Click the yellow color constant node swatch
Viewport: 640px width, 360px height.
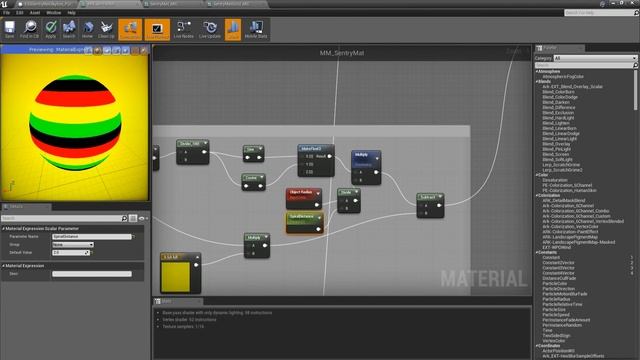pos(176,277)
